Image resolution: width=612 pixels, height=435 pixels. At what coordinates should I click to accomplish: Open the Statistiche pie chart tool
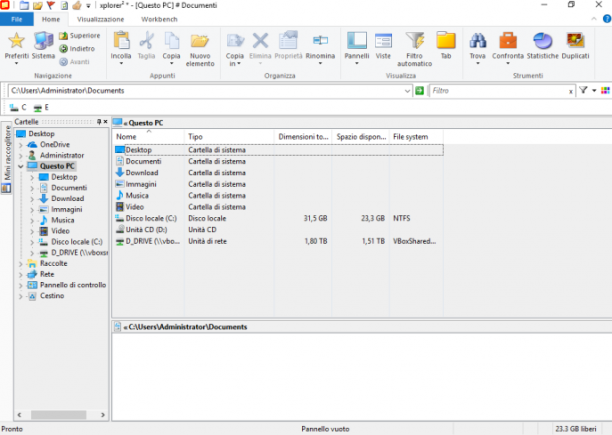point(543,40)
